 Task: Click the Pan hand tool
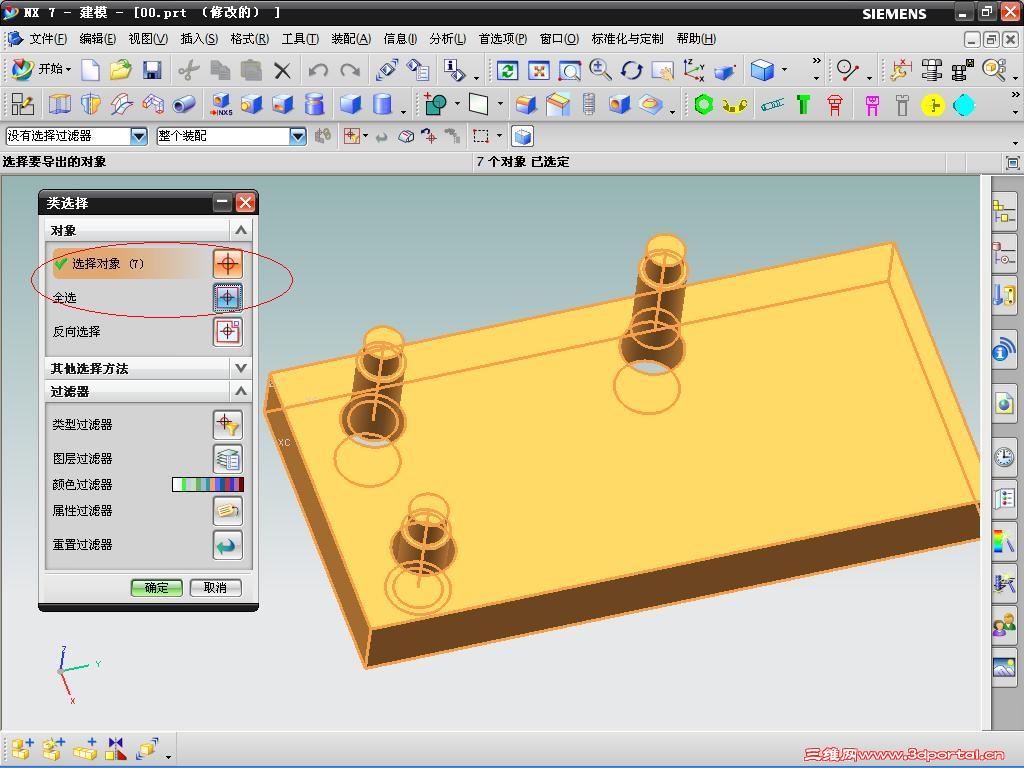tap(662, 71)
